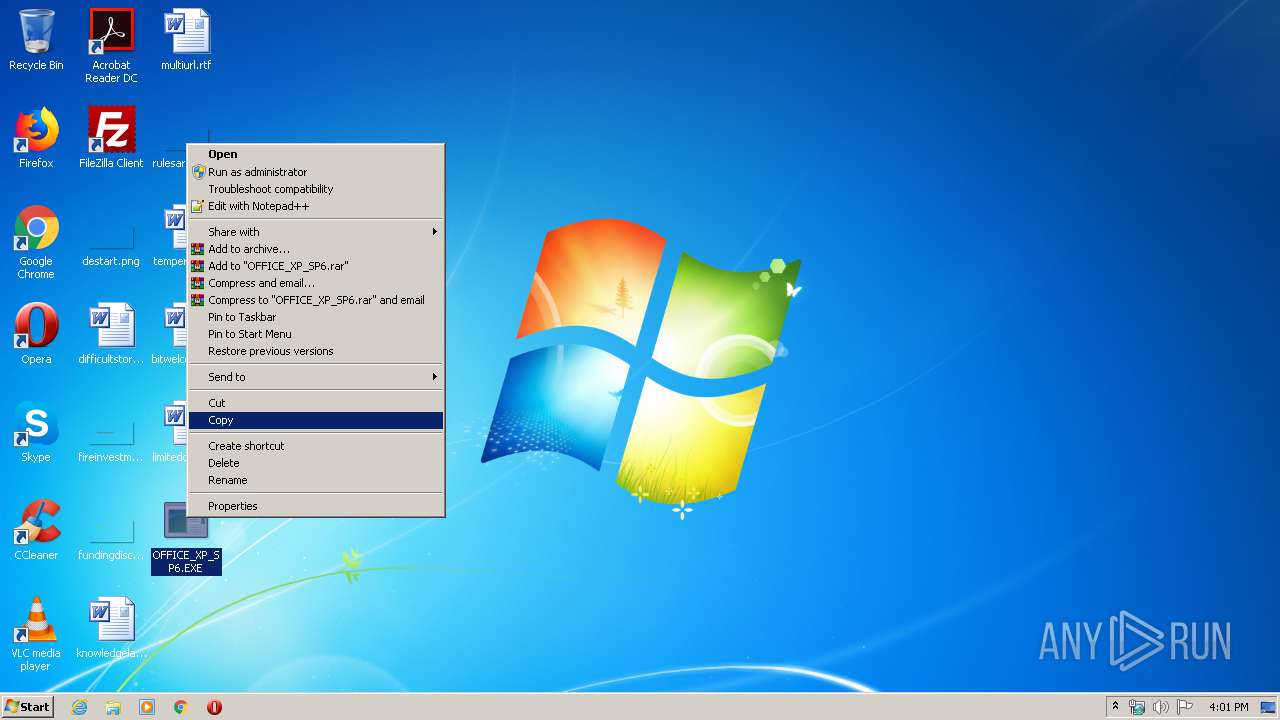This screenshot has height=720, width=1280.
Task: Open the Recycle Bin desktop icon
Action: coord(36,40)
